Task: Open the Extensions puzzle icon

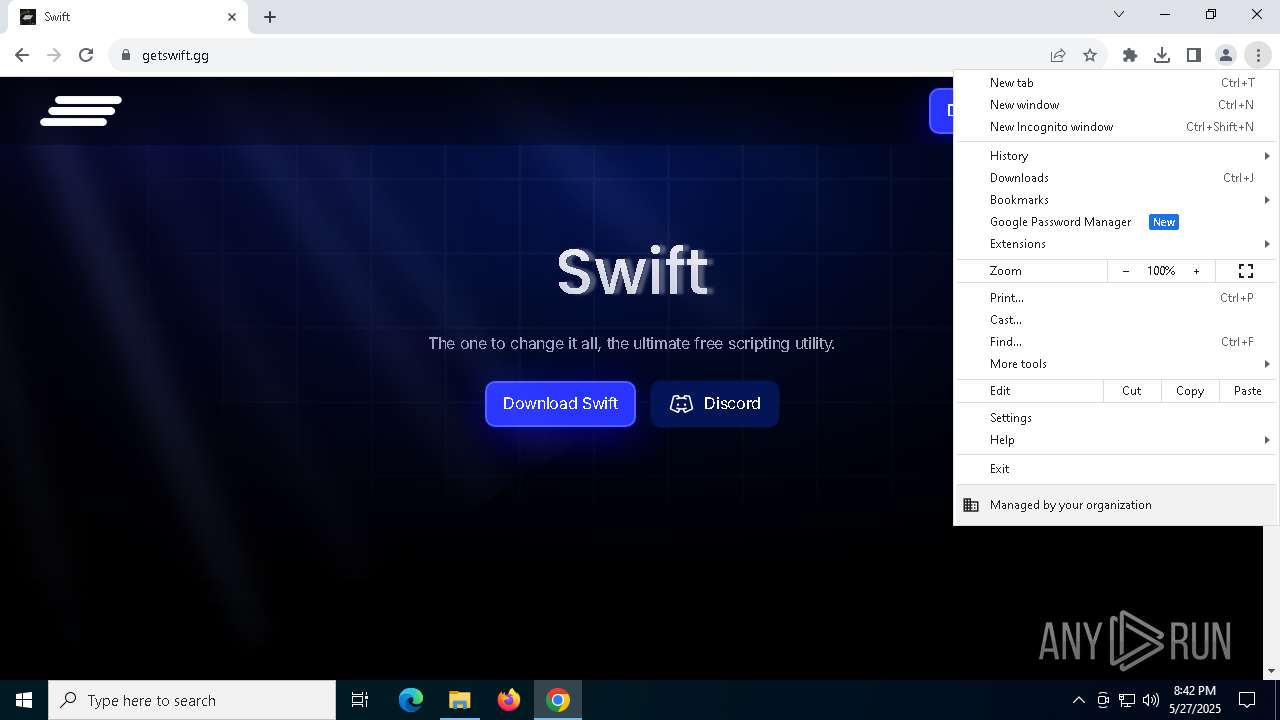Action: [1130, 55]
